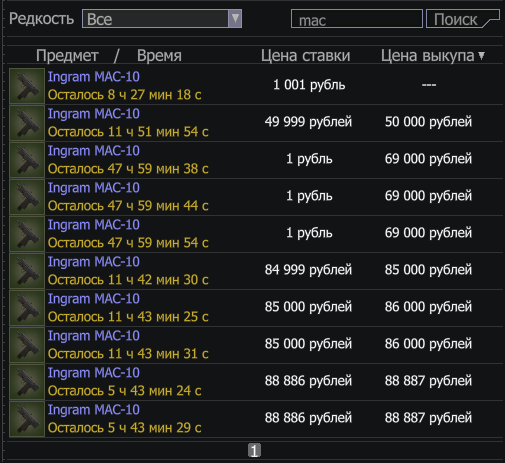Sort listings by Время column header
The height and width of the screenshot is (463, 505).
159,55
